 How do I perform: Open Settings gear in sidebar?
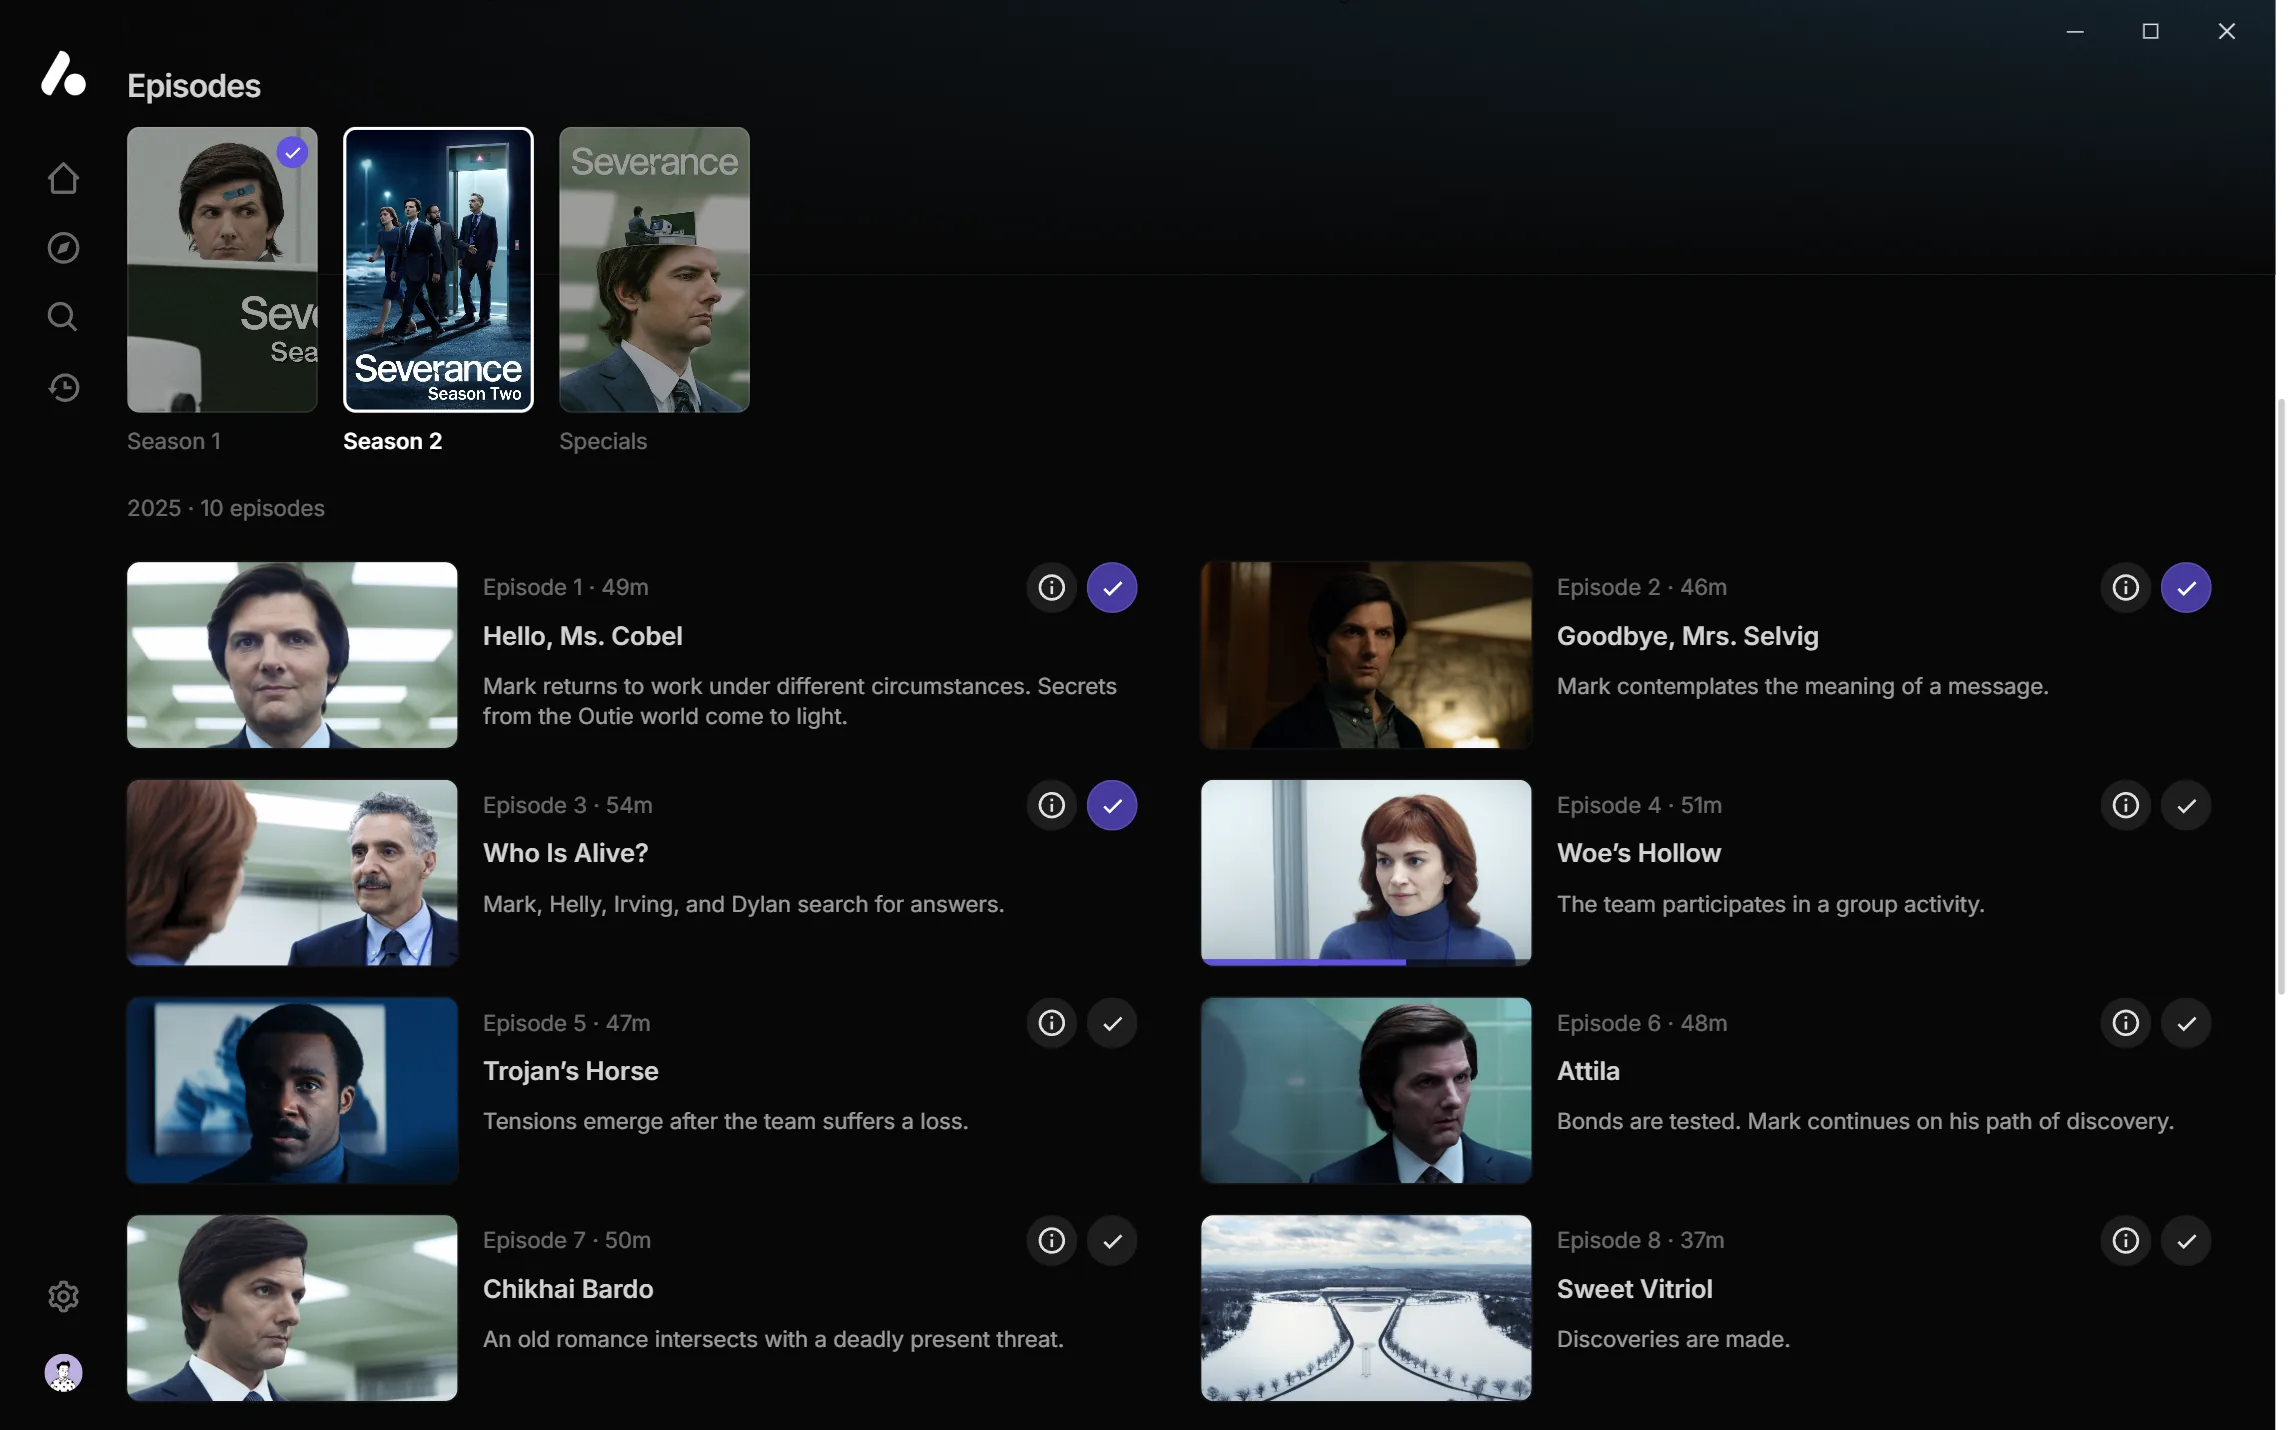pos(63,1296)
